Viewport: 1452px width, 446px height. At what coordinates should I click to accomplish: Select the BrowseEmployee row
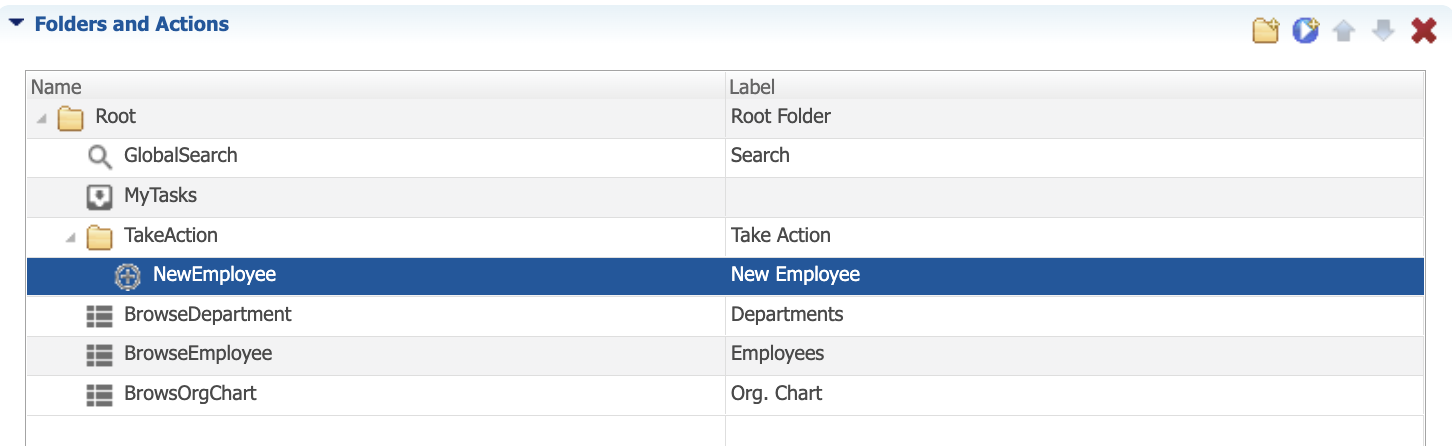pos(725,354)
